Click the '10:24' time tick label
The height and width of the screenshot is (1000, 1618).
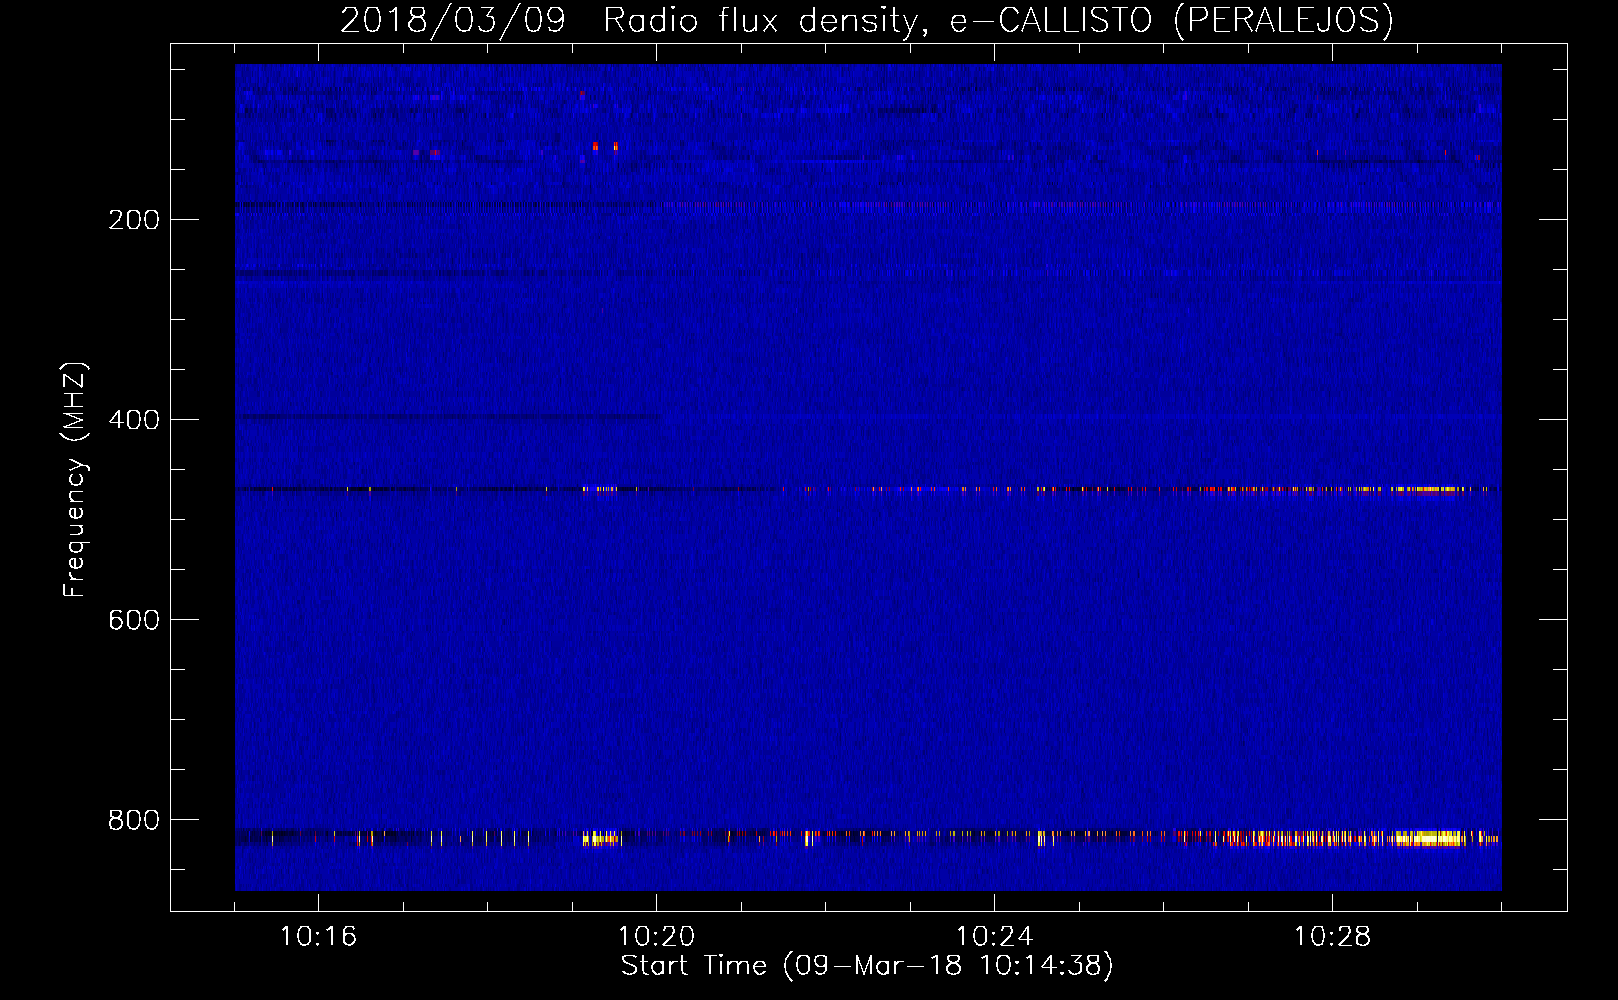pyautogui.click(x=994, y=937)
